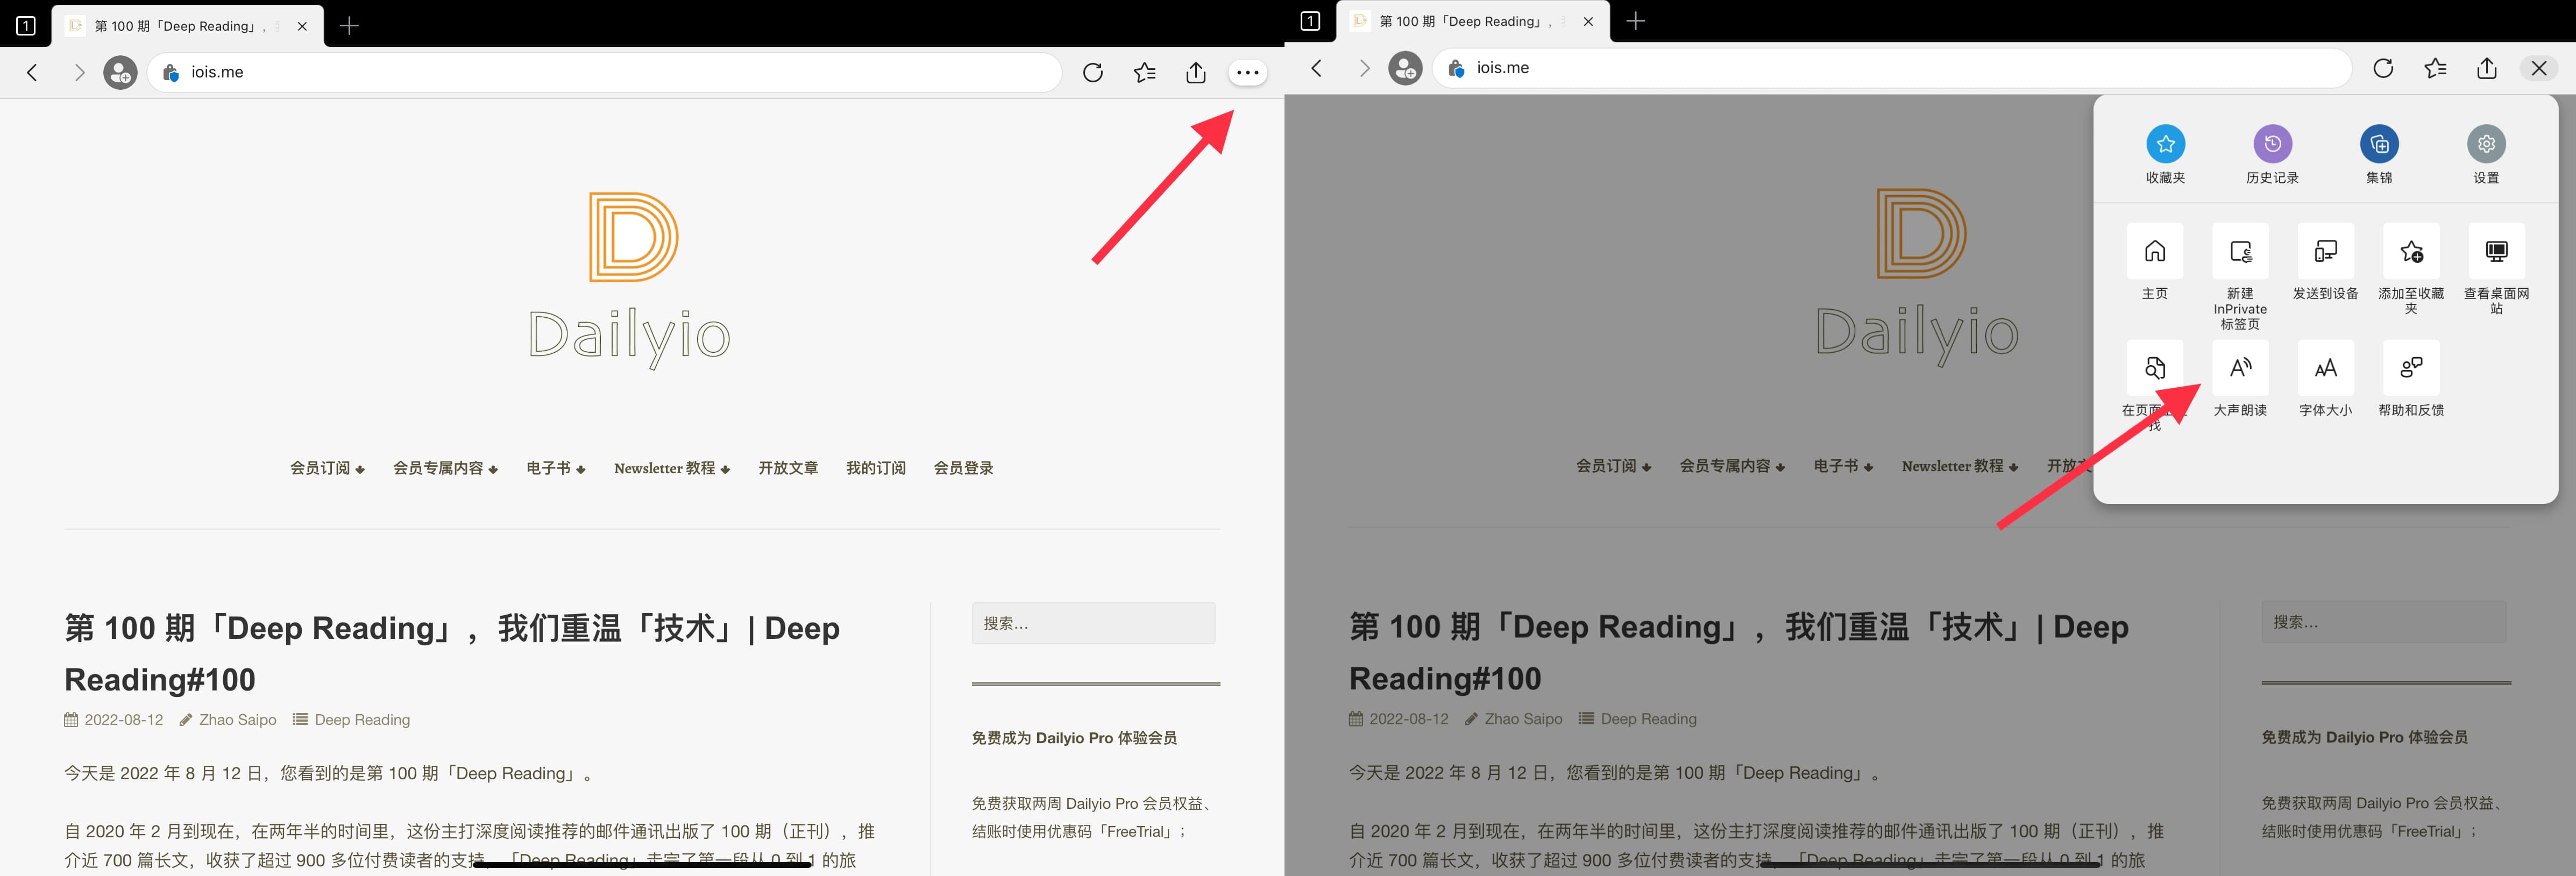
Task: Open the favorites list icon in the left browser
Action: 1144,72
